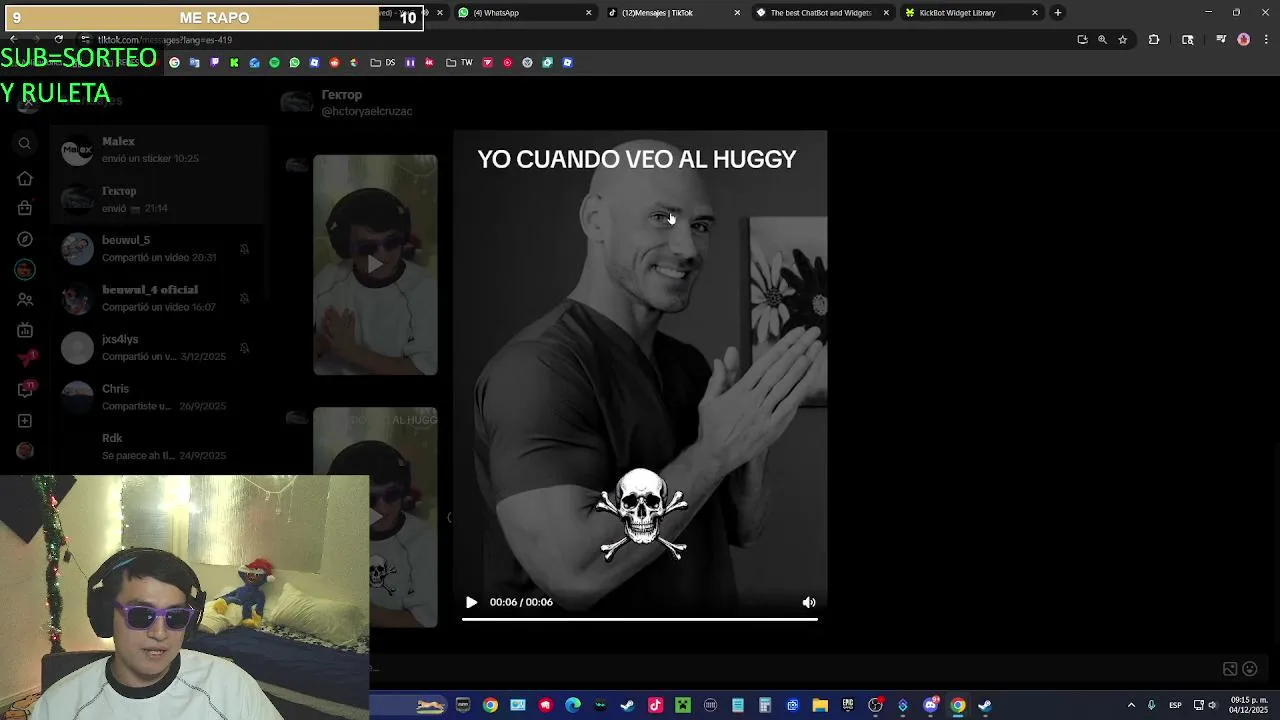Viewport: 1280px width, 720px height.
Task: Mute the video with the speaker icon
Action: pyautogui.click(x=809, y=602)
